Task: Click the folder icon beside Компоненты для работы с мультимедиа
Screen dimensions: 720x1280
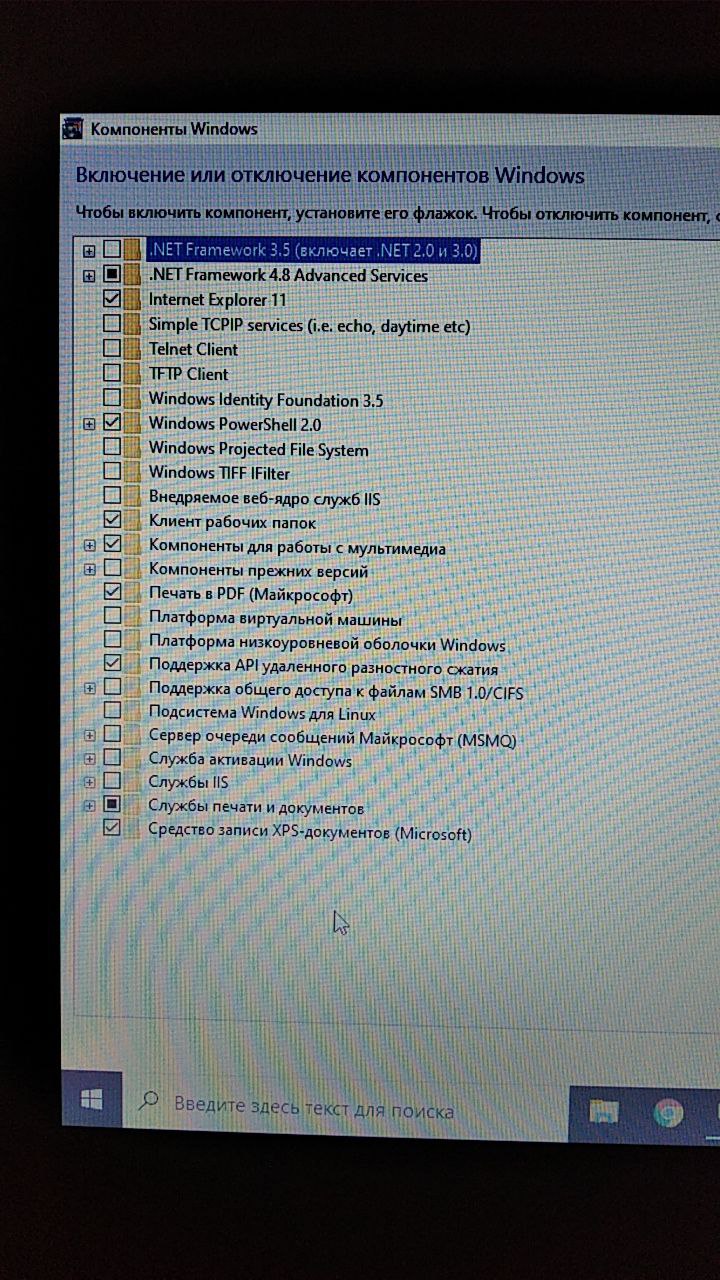Action: pyautogui.click(x=133, y=546)
